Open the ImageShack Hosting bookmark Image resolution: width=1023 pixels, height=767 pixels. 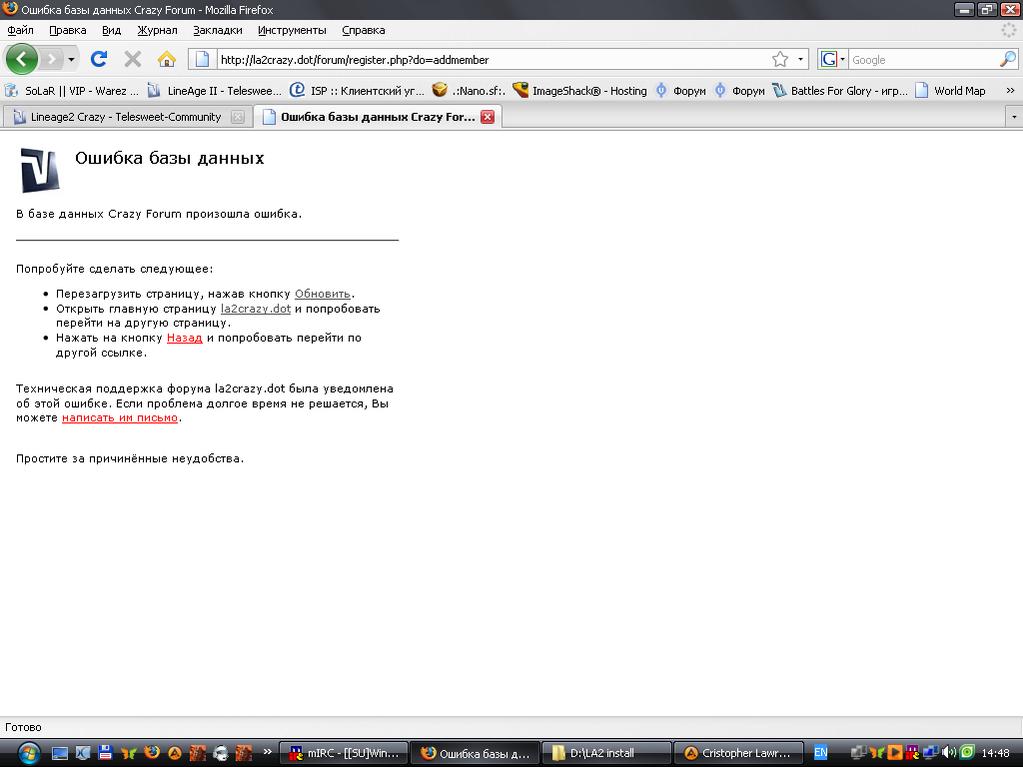tap(579, 90)
